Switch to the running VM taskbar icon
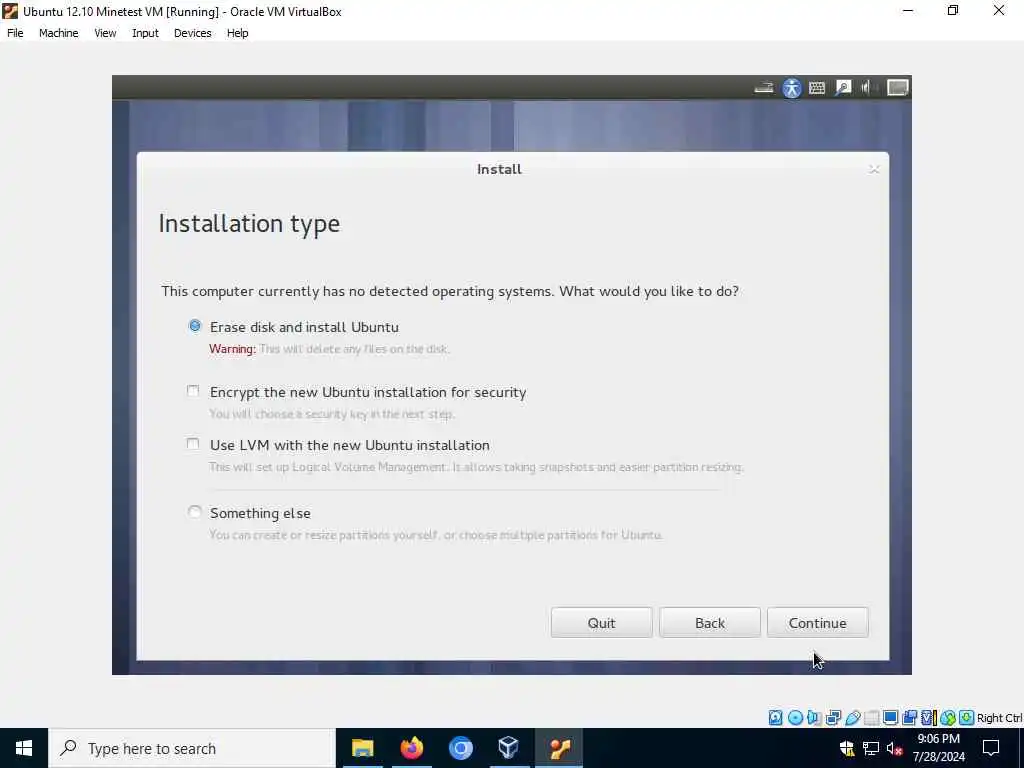 coord(559,748)
